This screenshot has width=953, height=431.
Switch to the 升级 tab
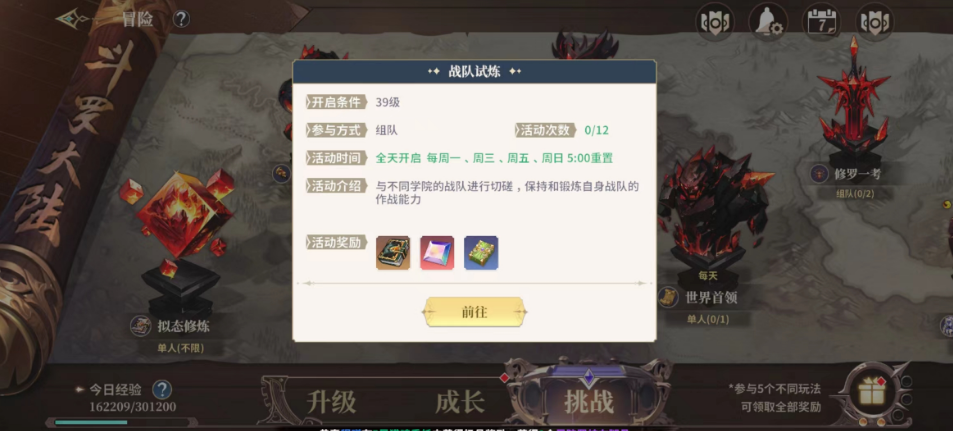point(331,401)
